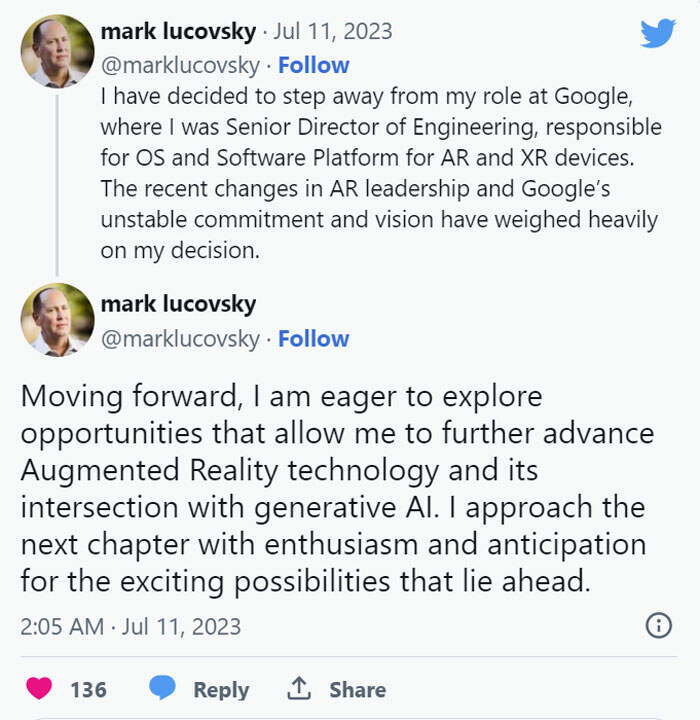Open the top 'mark lucovsky' display name
700x720 pixels.
coord(178,32)
